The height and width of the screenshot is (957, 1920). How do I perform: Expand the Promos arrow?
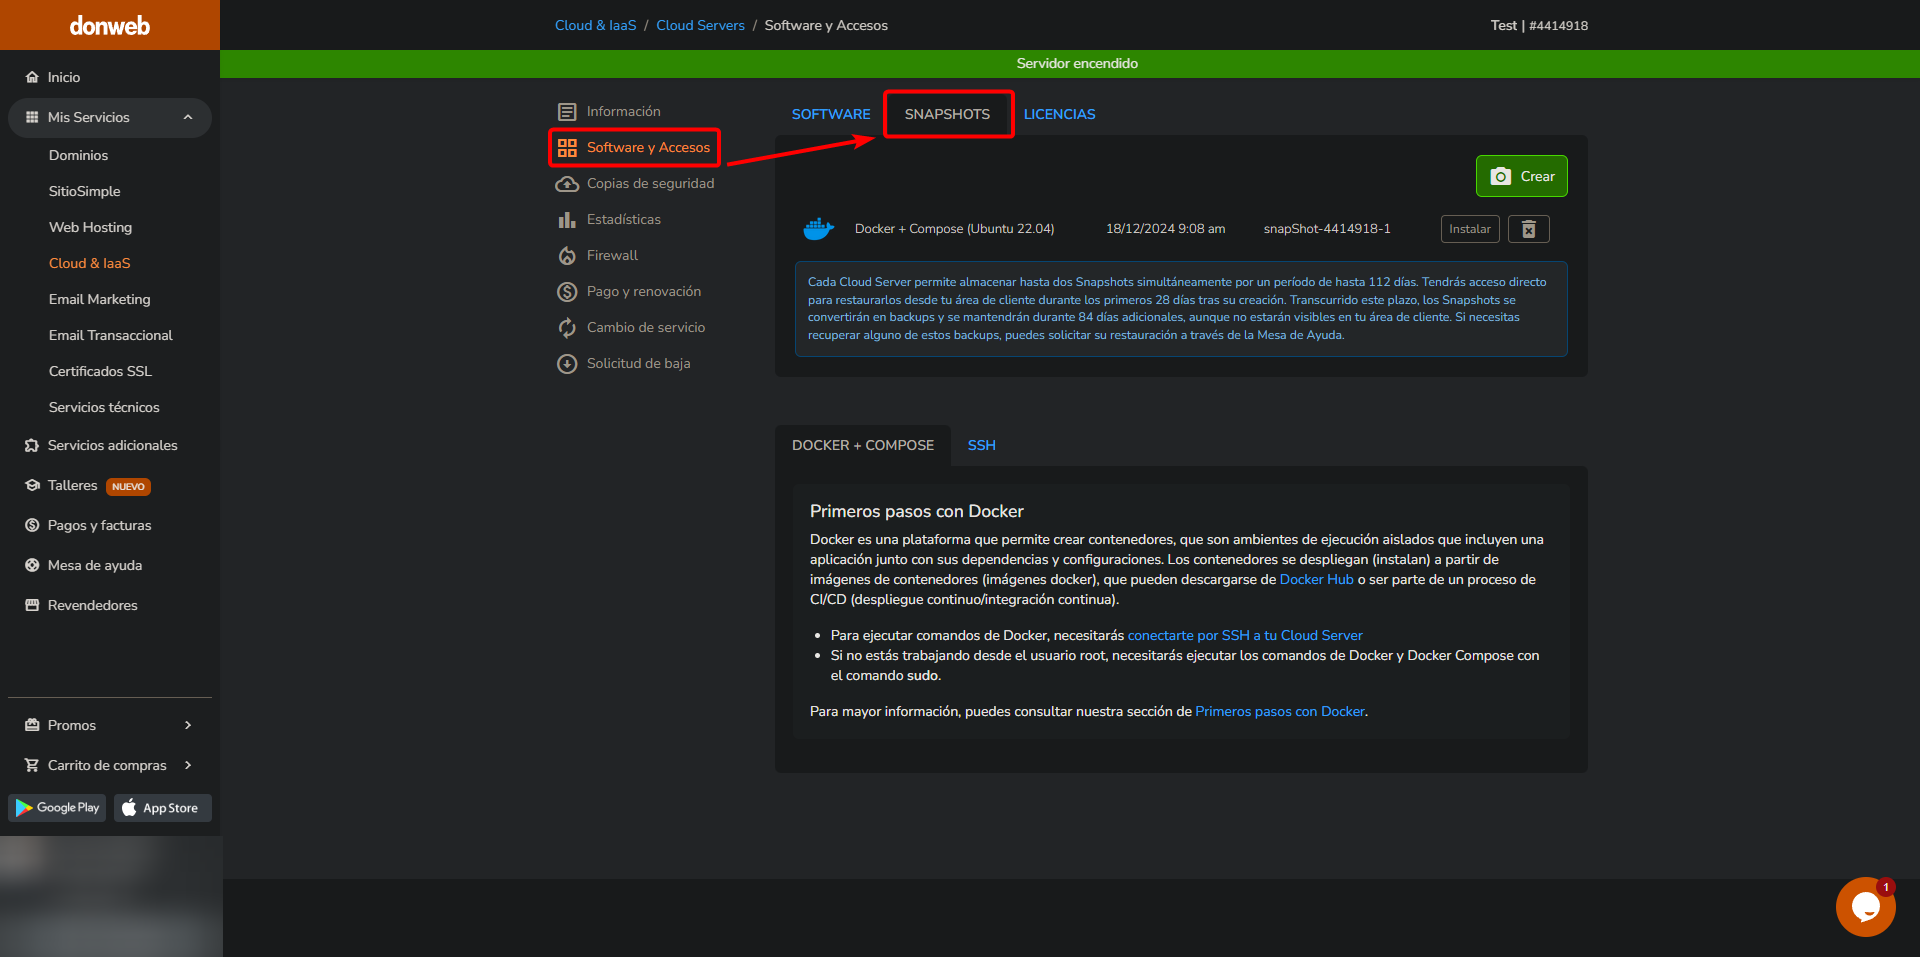pyautogui.click(x=188, y=725)
